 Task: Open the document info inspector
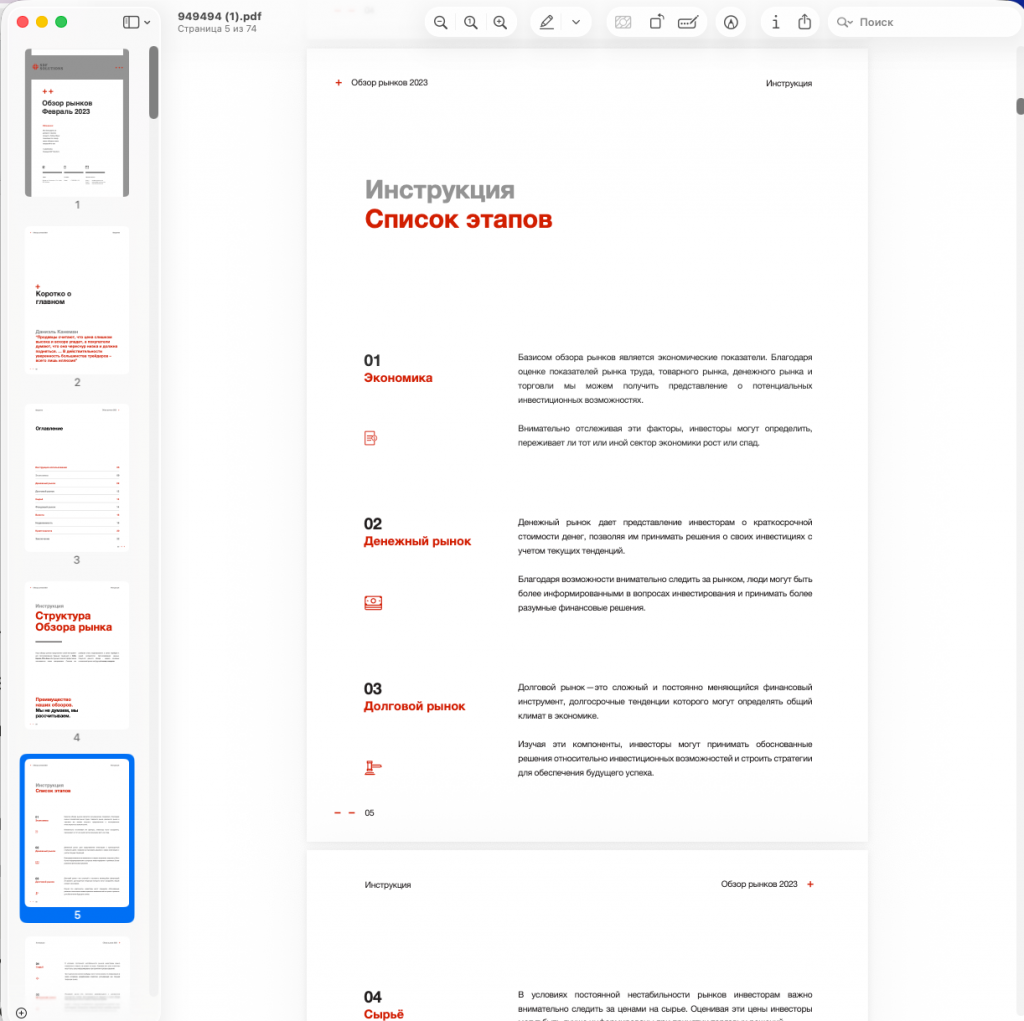pos(776,22)
